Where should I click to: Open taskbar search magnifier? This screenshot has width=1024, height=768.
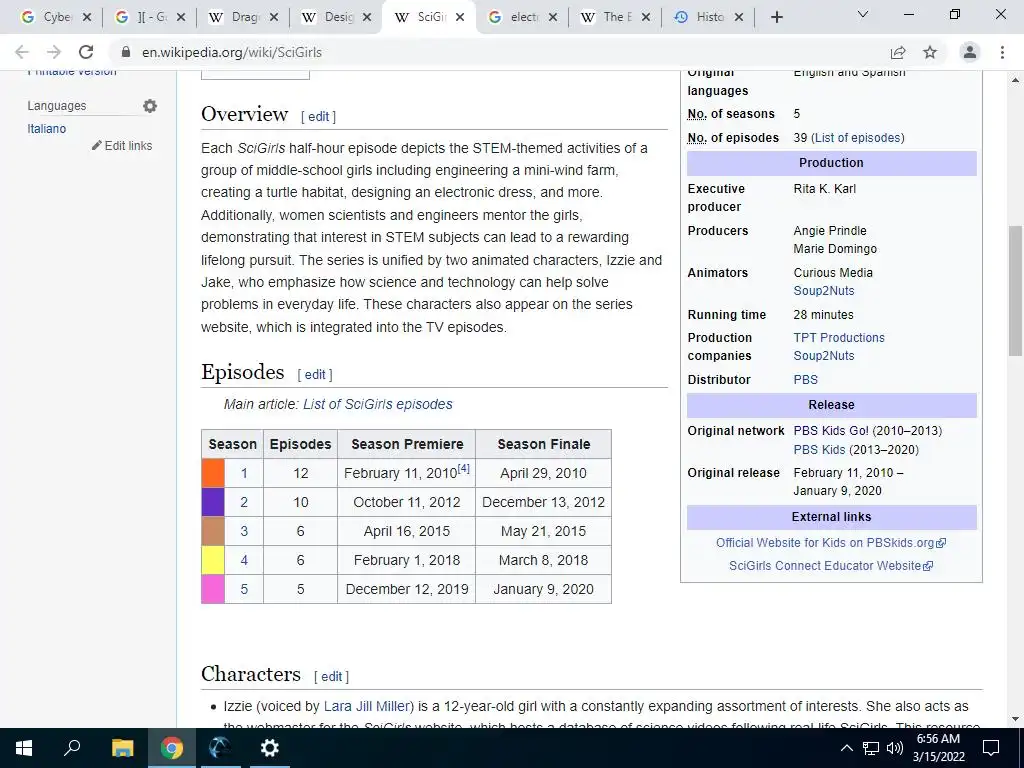[x=72, y=747]
